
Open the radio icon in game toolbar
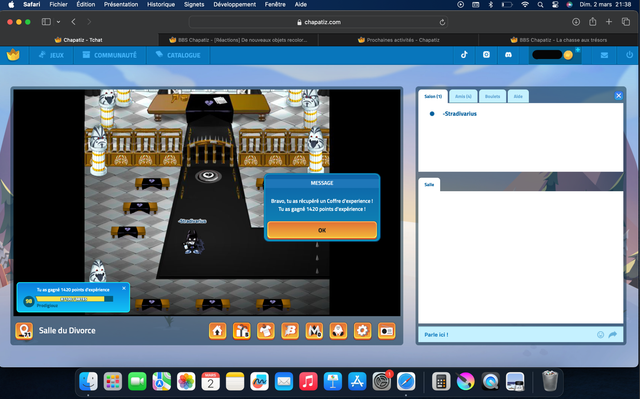(387, 331)
